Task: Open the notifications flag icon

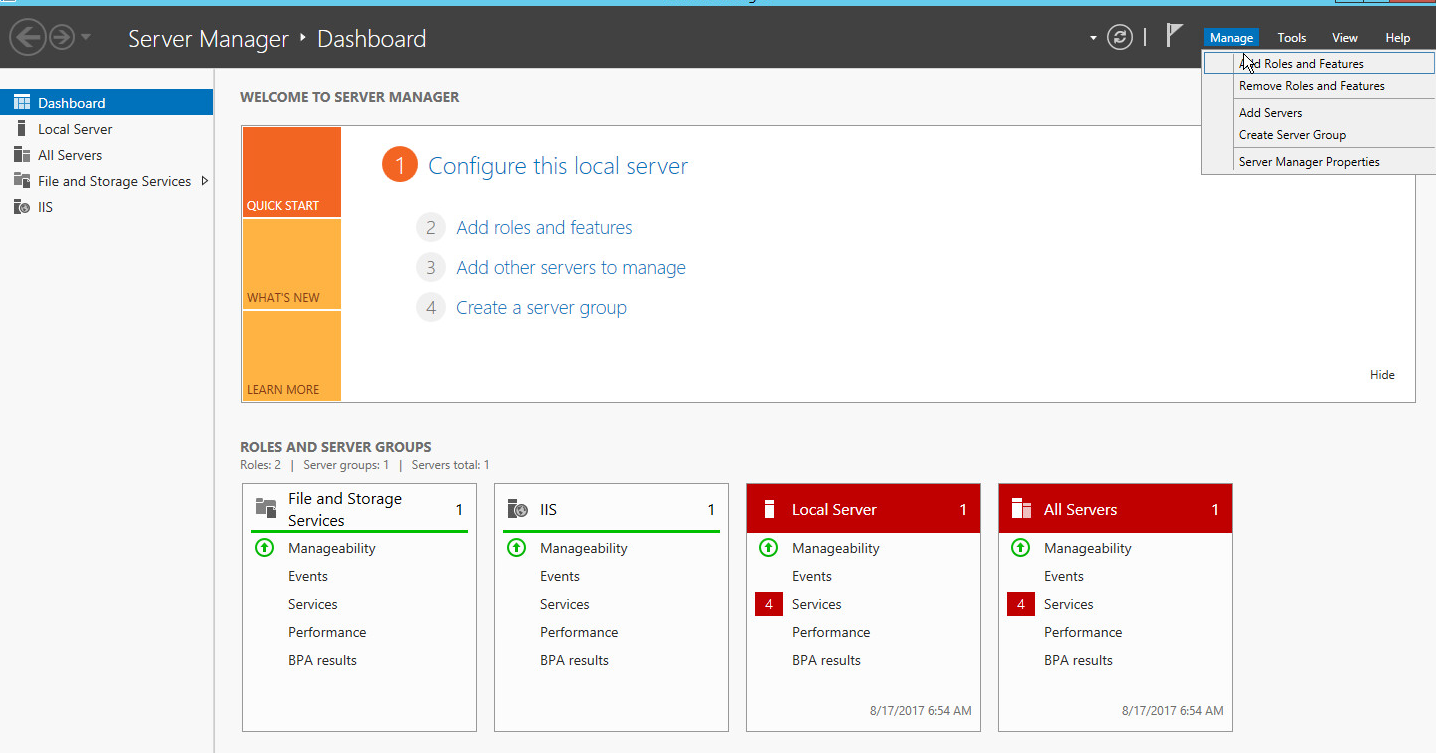Action: [1175, 37]
